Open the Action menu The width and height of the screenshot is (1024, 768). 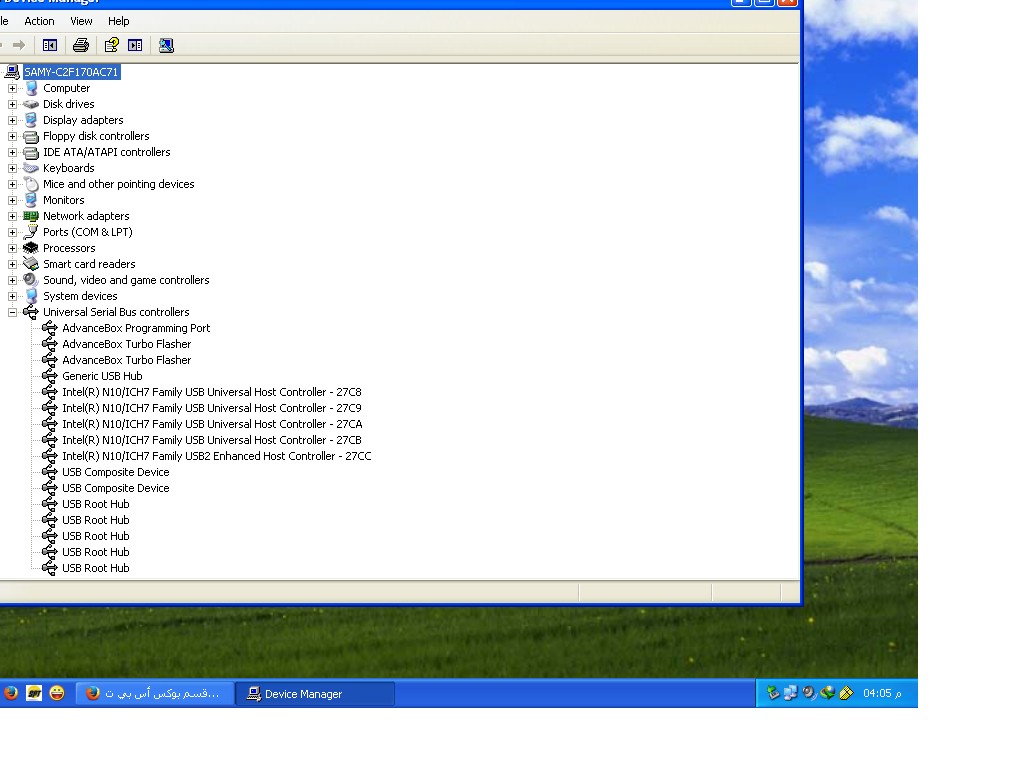coord(39,21)
